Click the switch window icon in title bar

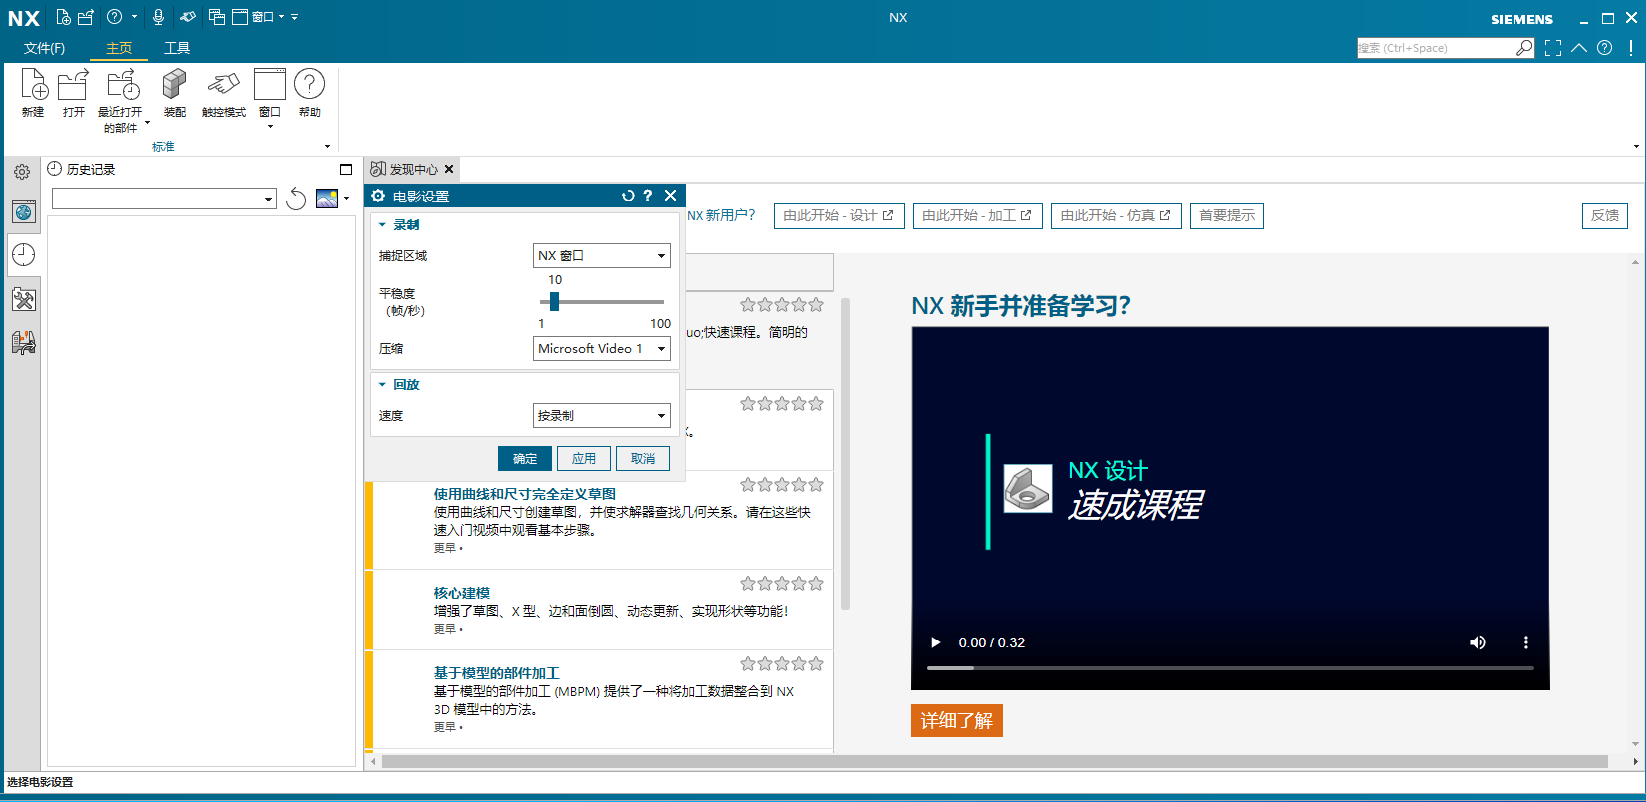[x=217, y=17]
